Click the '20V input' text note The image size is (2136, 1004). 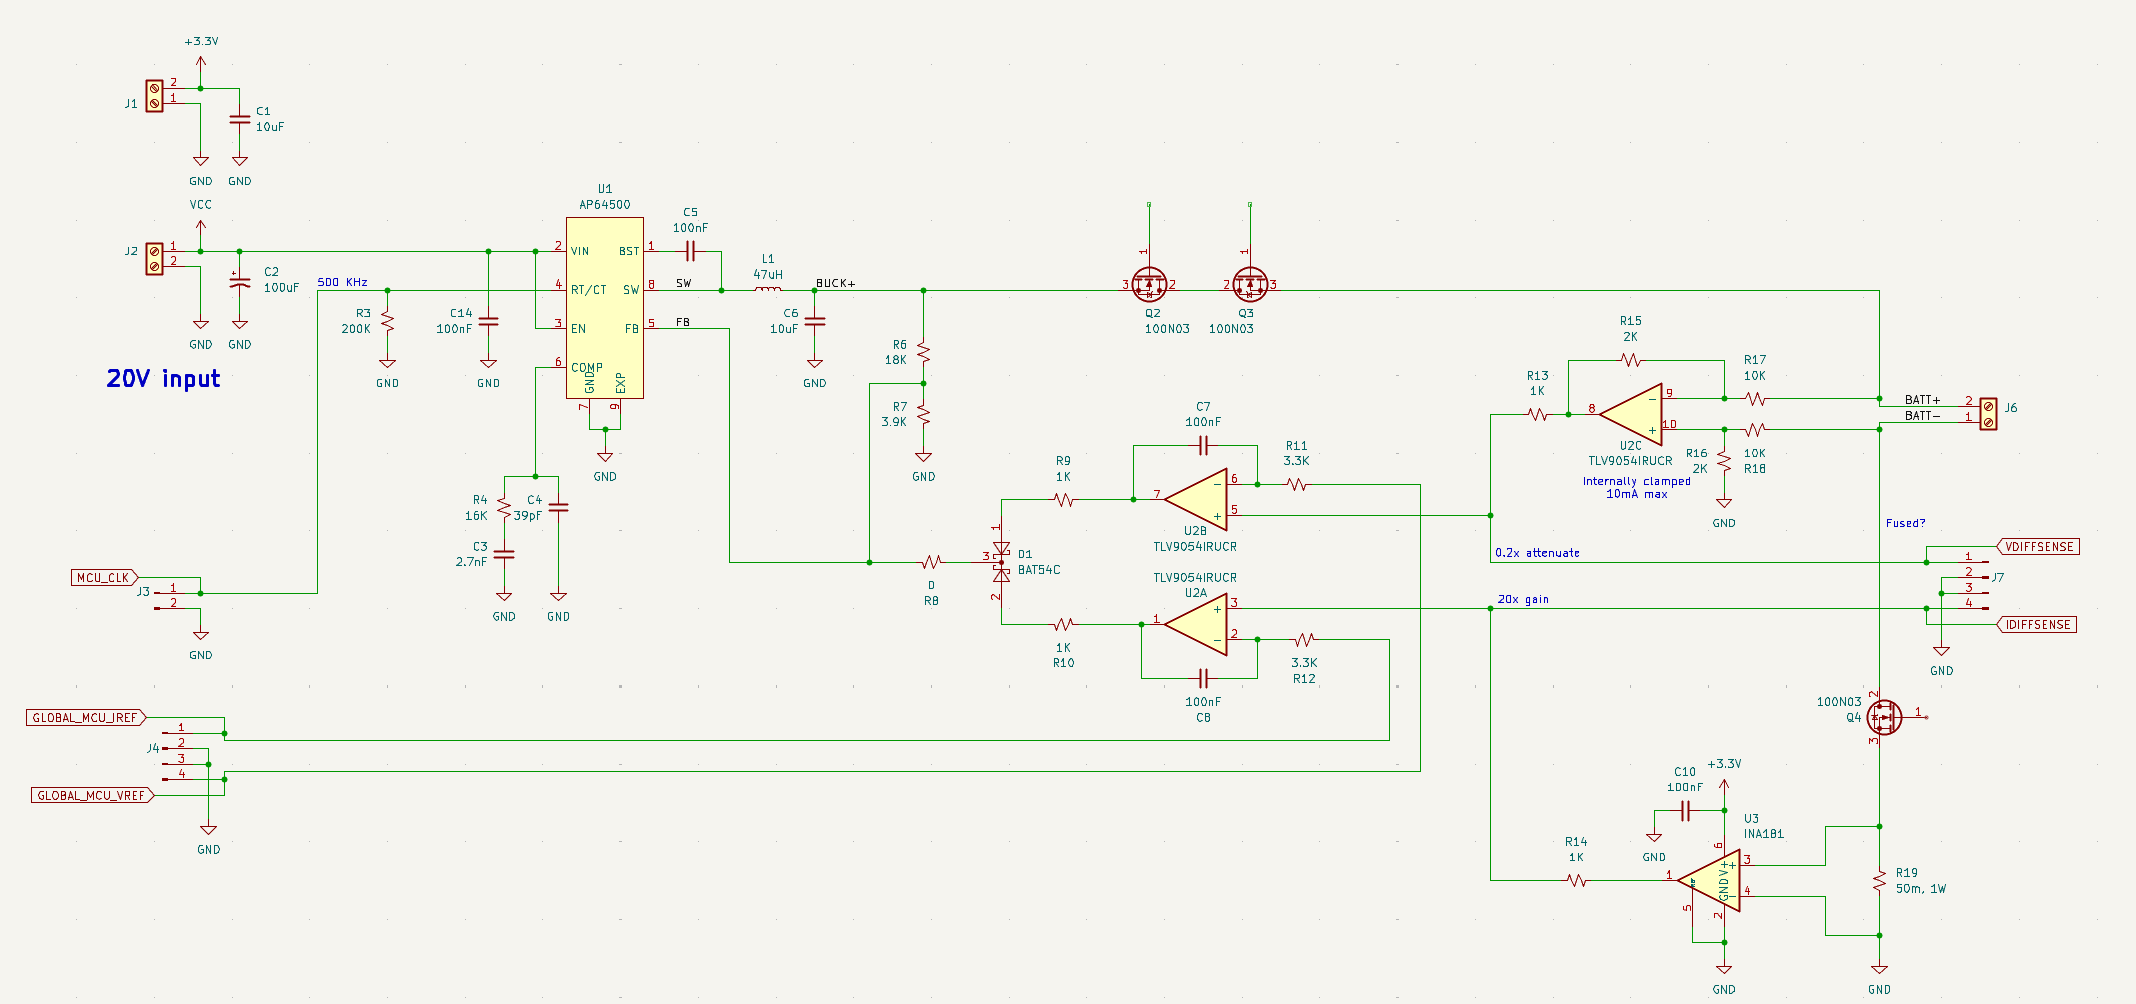(163, 379)
